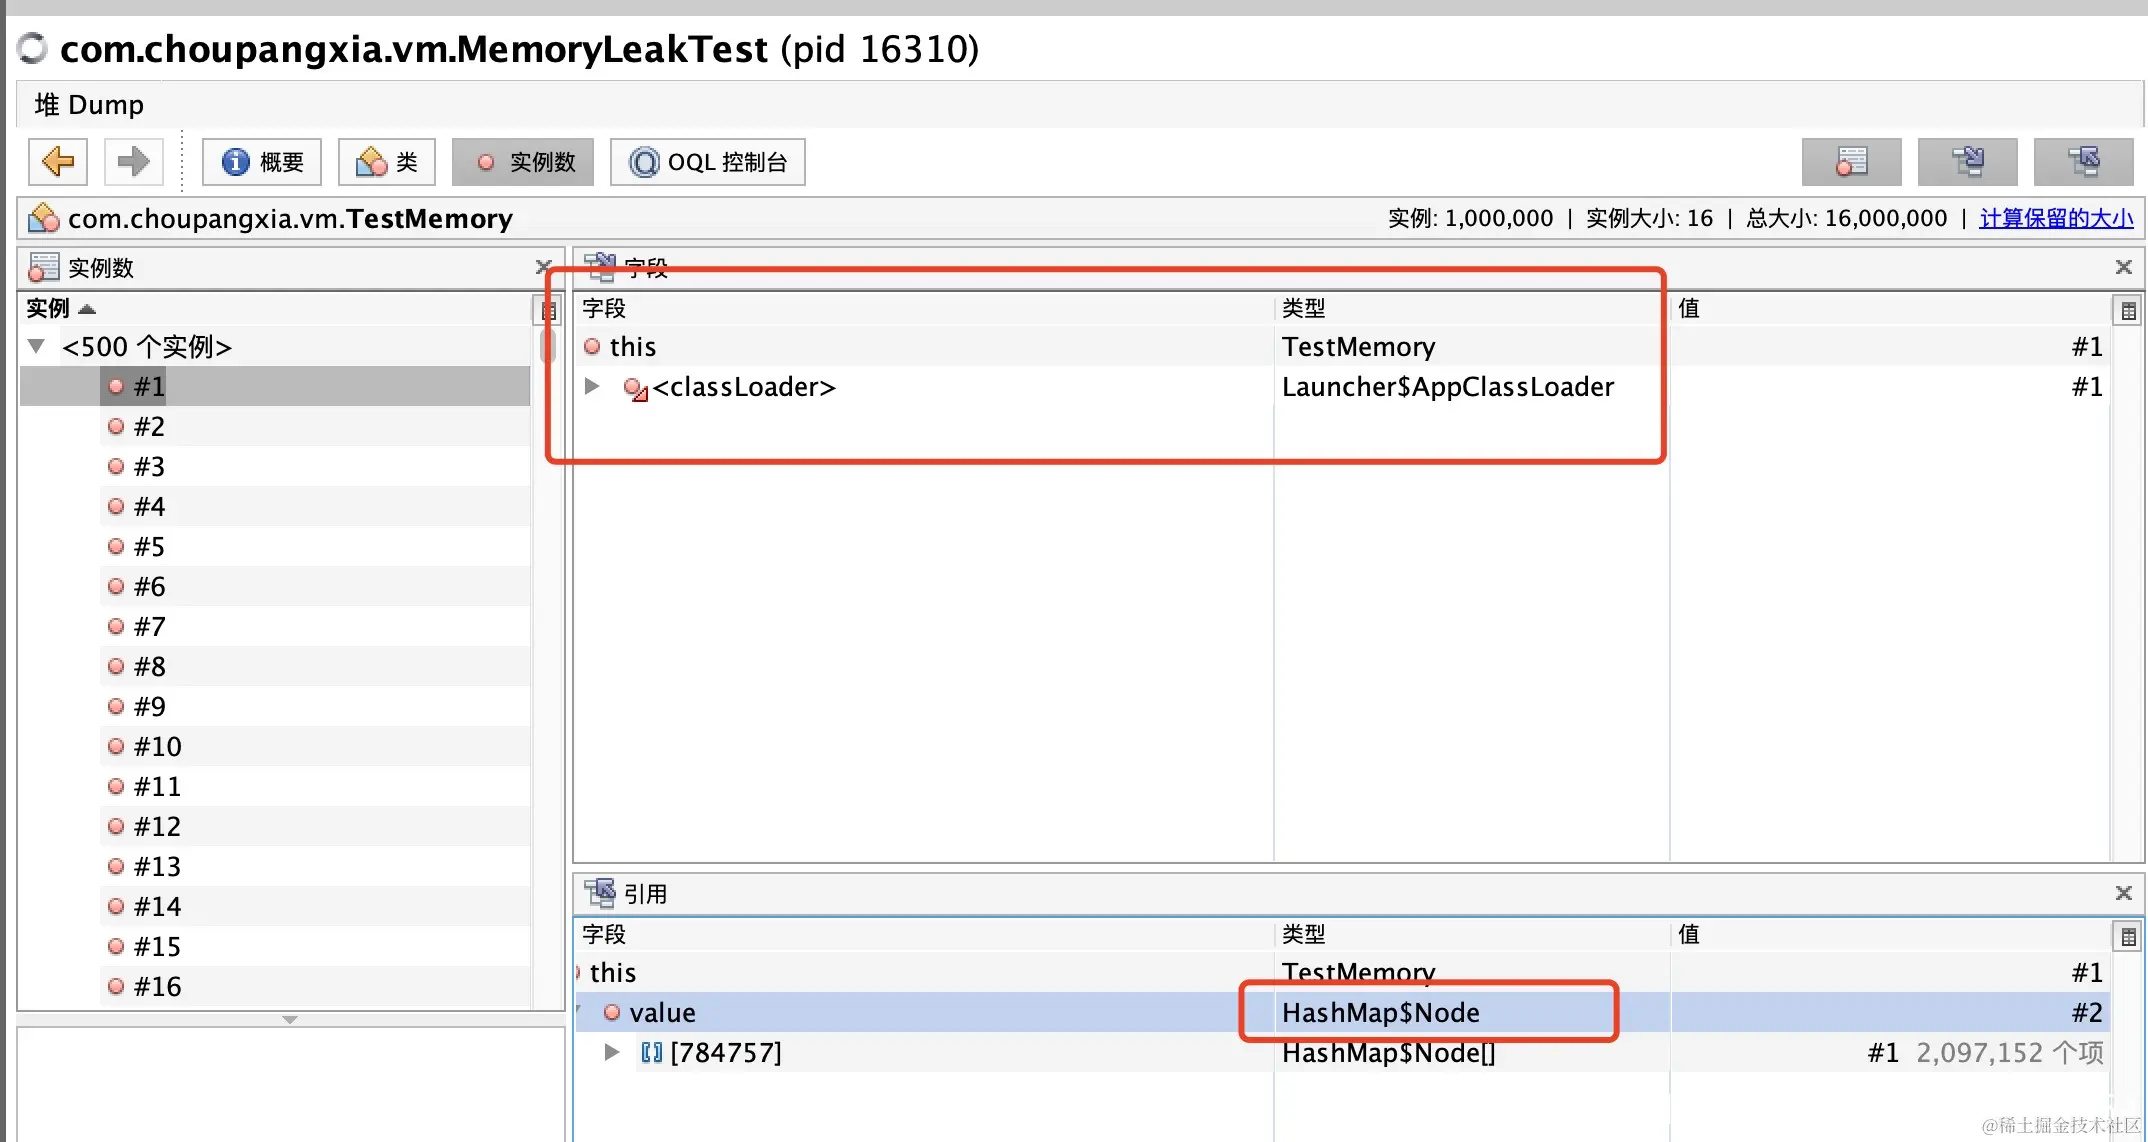Click the 计算保留的大小 link
The width and height of the screenshot is (2148, 1142).
pos(2056,218)
